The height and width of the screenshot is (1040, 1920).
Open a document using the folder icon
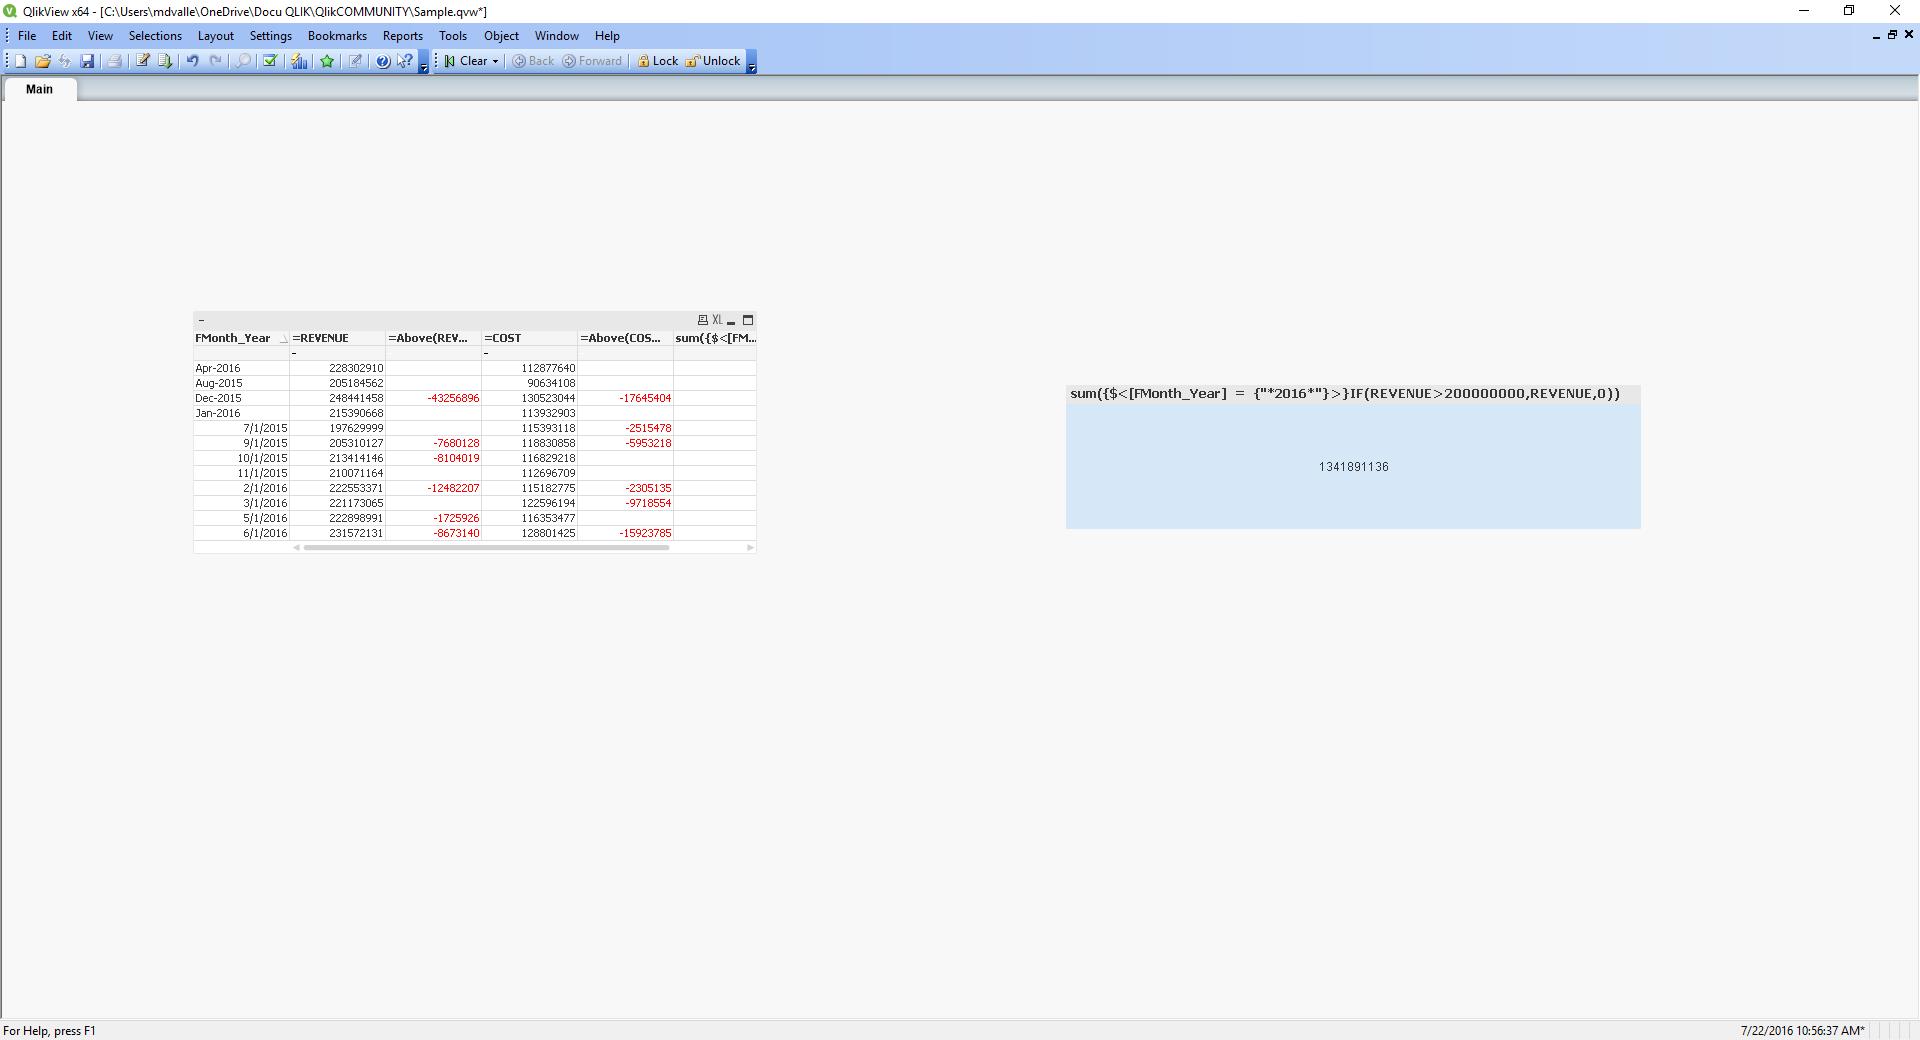pos(43,61)
